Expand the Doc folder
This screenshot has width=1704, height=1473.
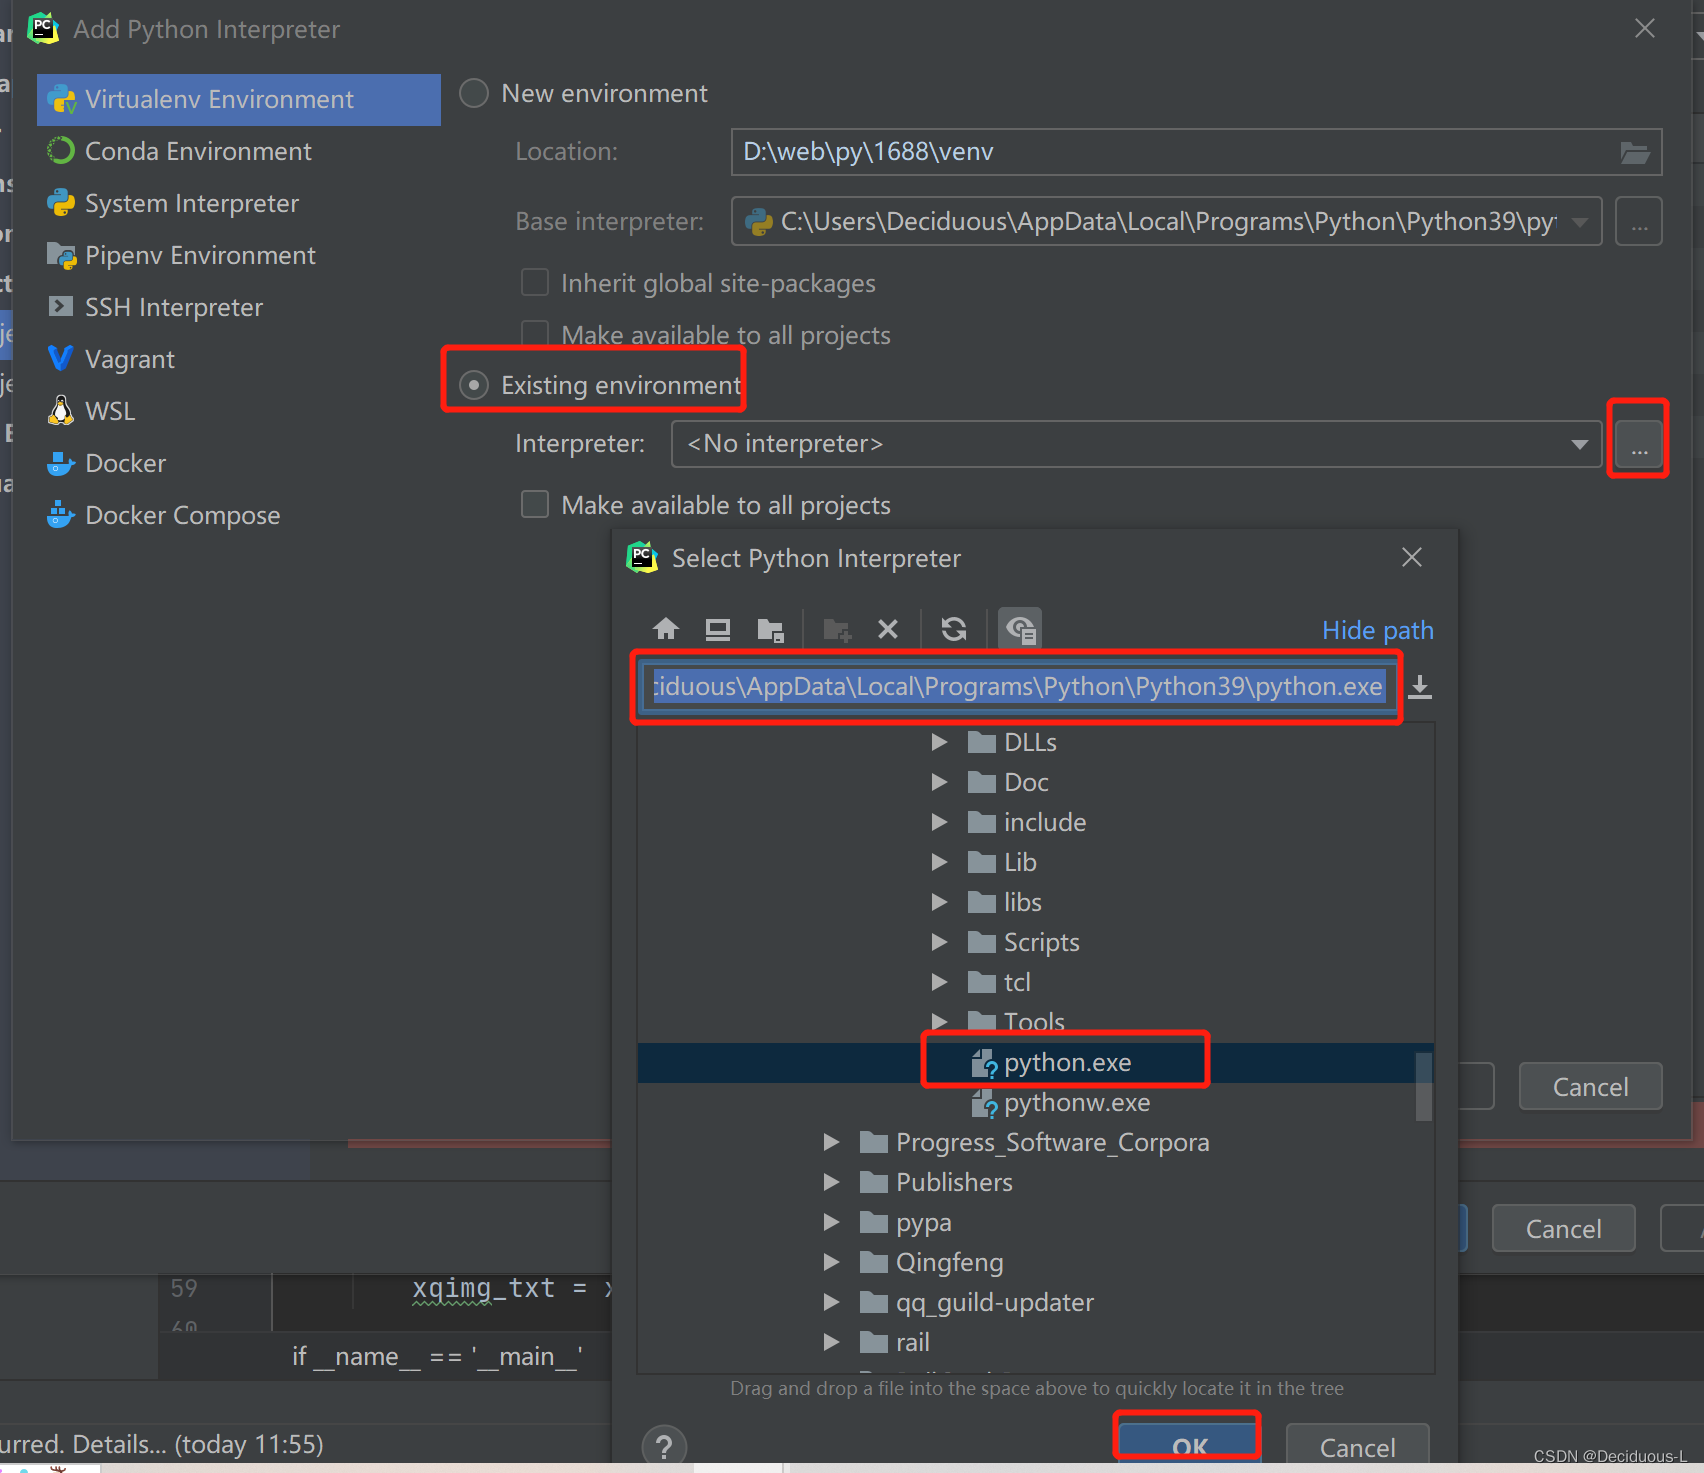tap(939, 782)
